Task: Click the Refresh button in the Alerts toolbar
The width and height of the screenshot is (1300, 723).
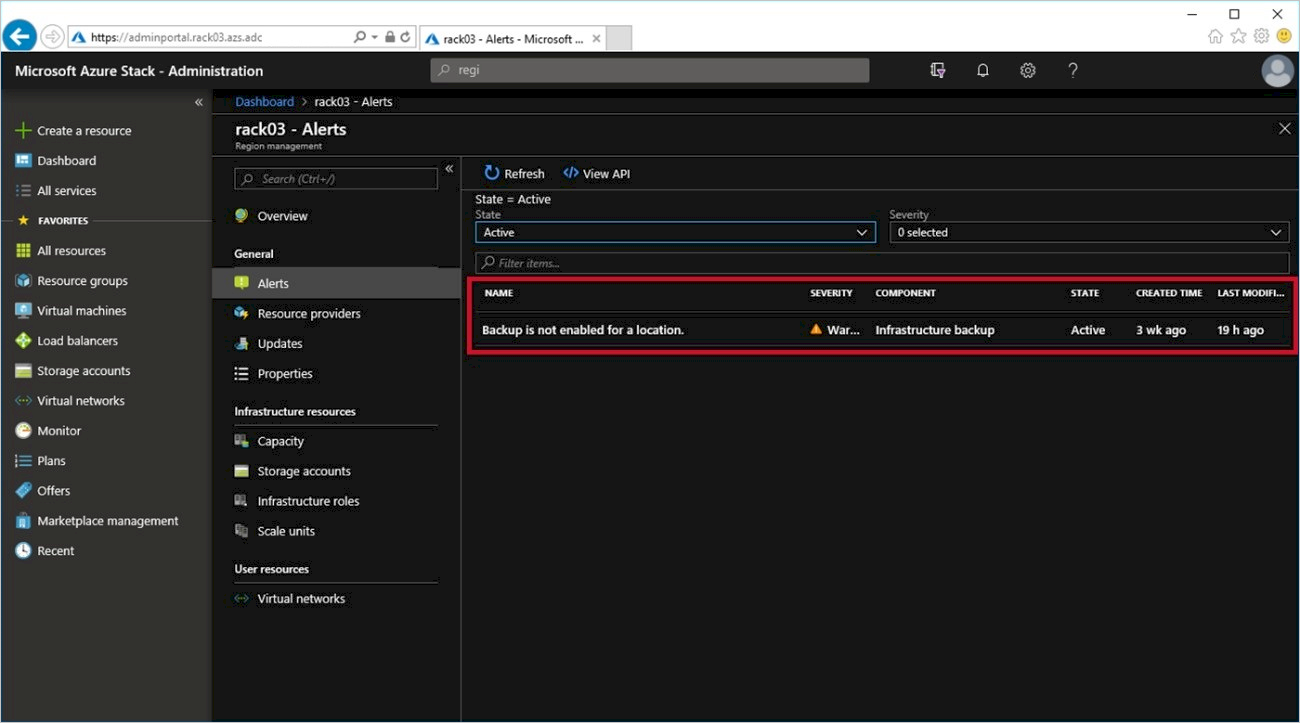Action: [515, 174]
